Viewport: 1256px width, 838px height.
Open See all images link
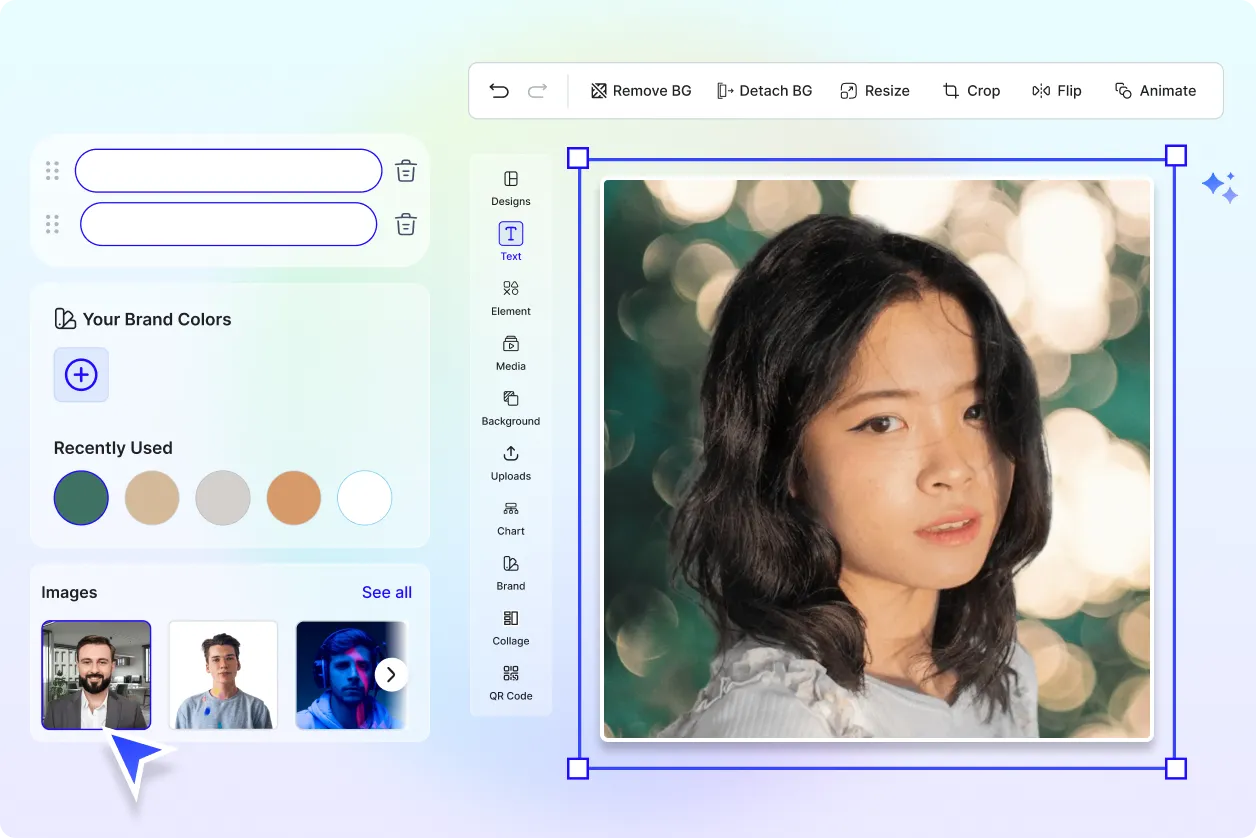pyautogui.click(x=387, y=592)
